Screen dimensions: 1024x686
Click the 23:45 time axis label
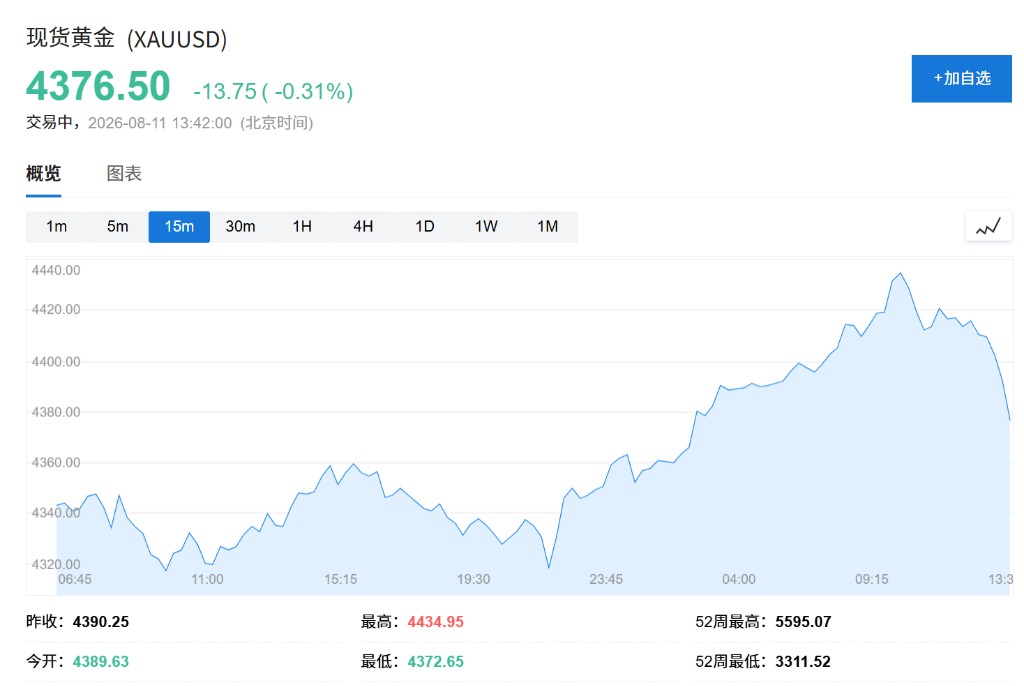pos(606,580)
